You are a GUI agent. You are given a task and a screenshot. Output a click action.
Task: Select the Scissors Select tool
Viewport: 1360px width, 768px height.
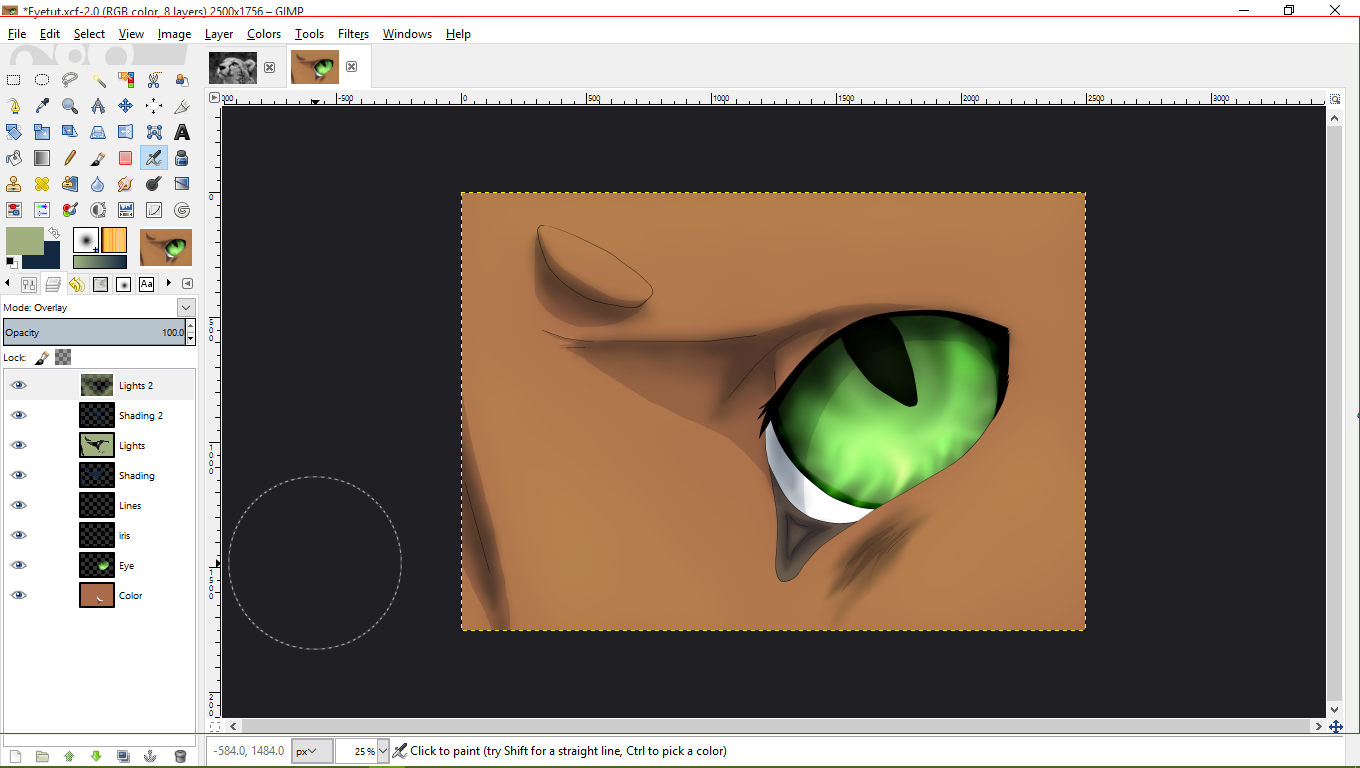tap(154, 80)
